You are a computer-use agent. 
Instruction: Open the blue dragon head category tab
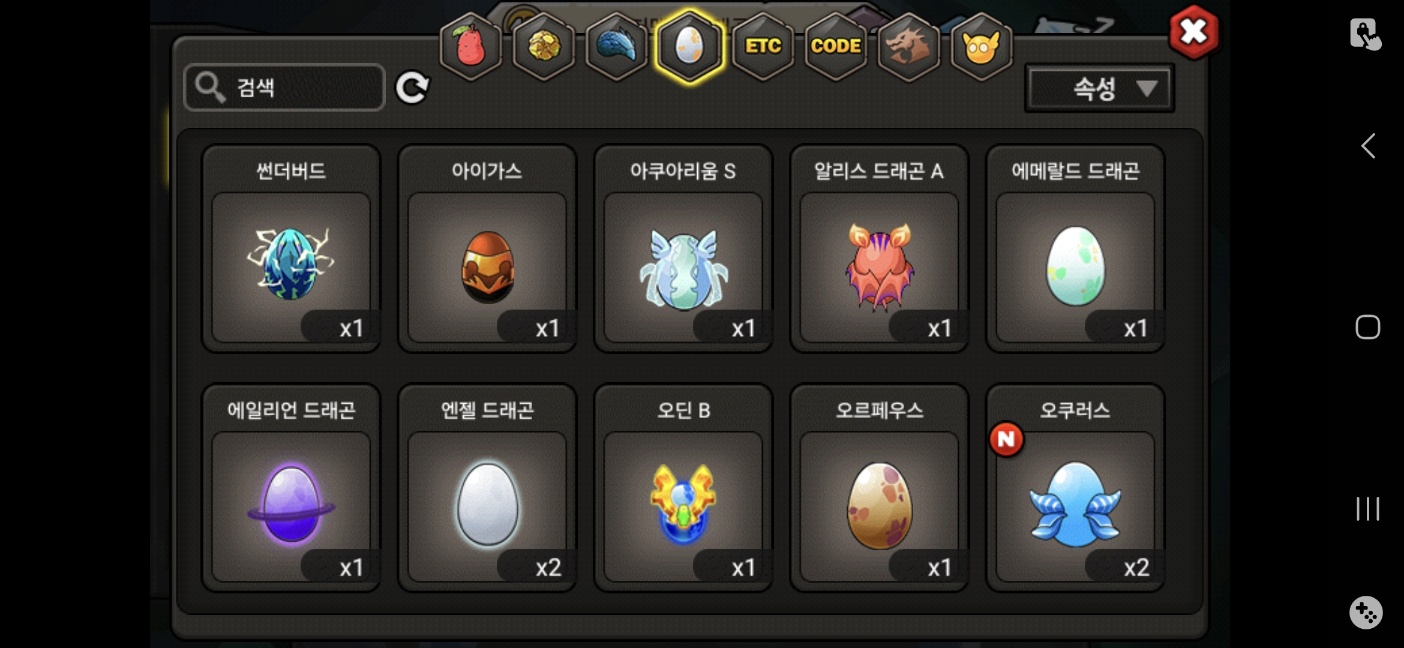pyautogui.click(x=616, y=46)
